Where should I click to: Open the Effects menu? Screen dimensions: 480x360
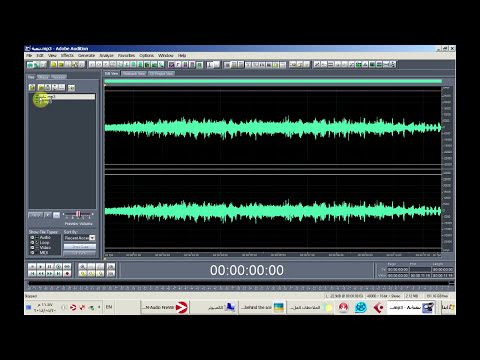[67, 55]
